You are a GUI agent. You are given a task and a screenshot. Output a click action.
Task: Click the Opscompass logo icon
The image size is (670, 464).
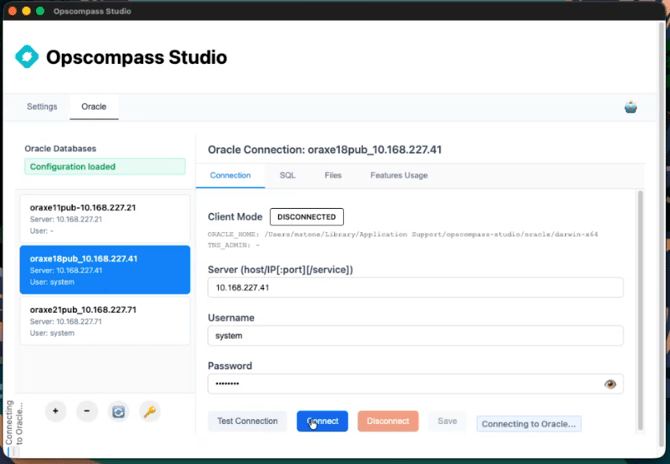(27, 57)
